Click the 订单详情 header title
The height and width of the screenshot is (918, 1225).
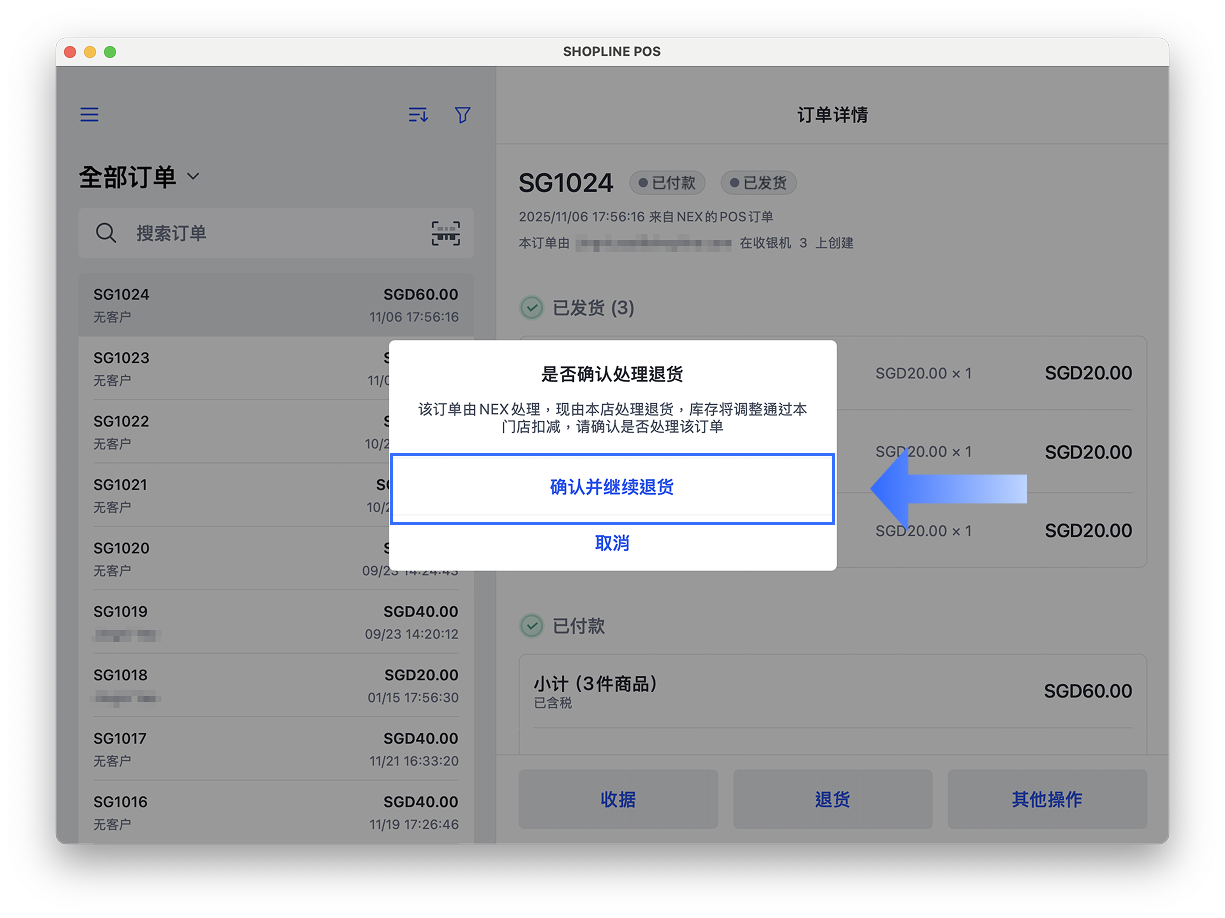832,115
